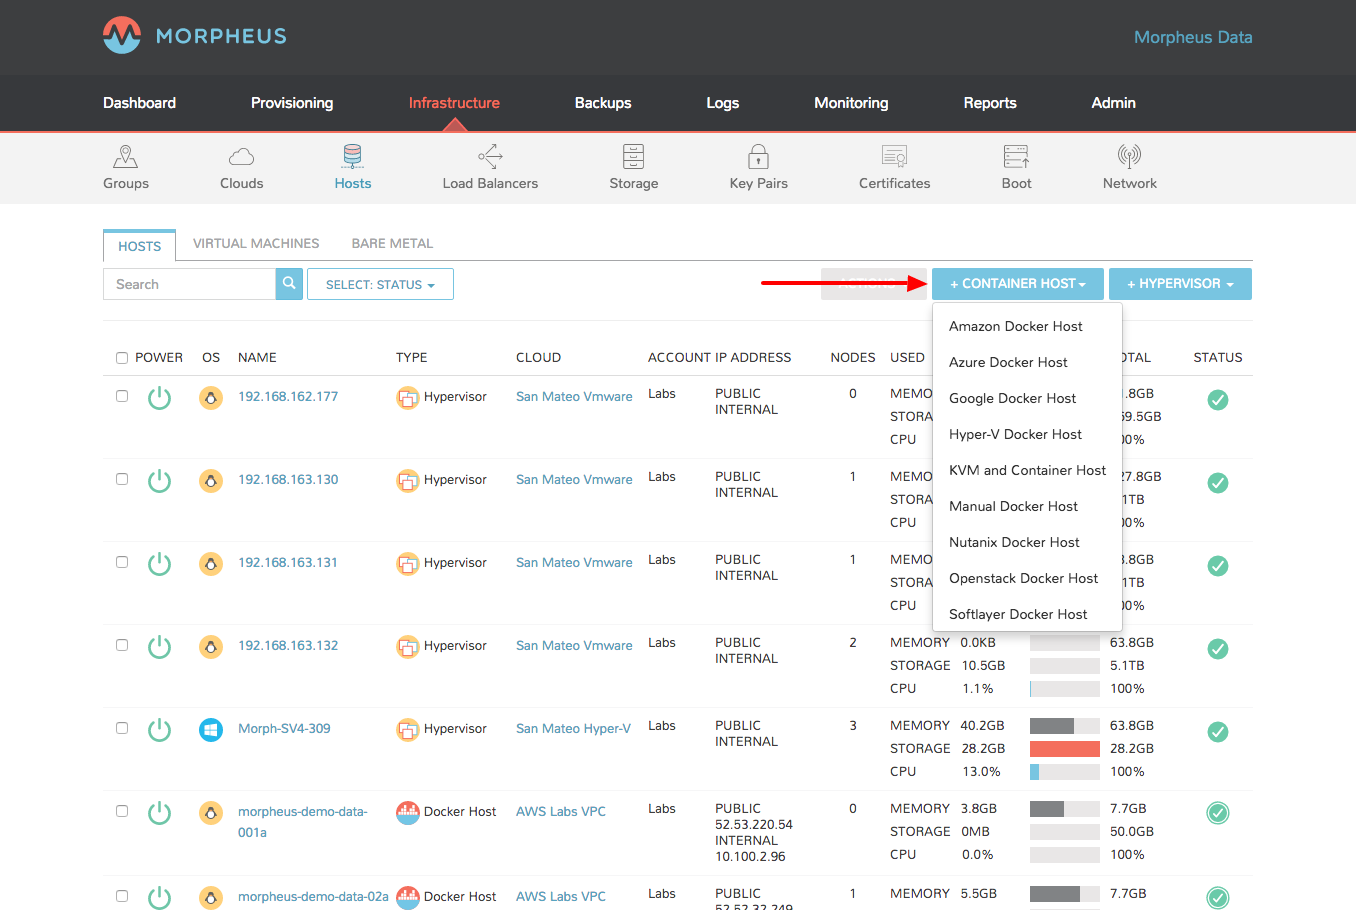Open the + Hypervisor dropdown

click(x=1180, y=284)
